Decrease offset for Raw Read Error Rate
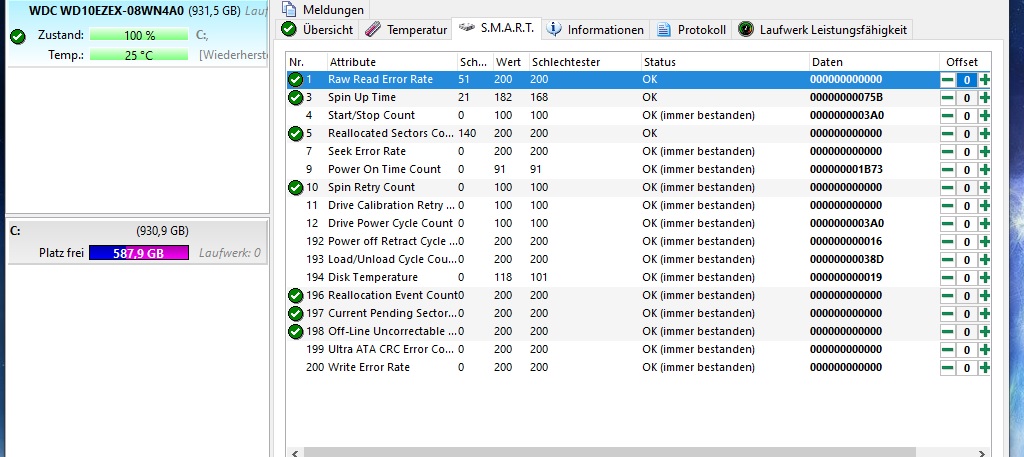The height and width of the screenshot is (457, 1024). click(x=948, y=80)
